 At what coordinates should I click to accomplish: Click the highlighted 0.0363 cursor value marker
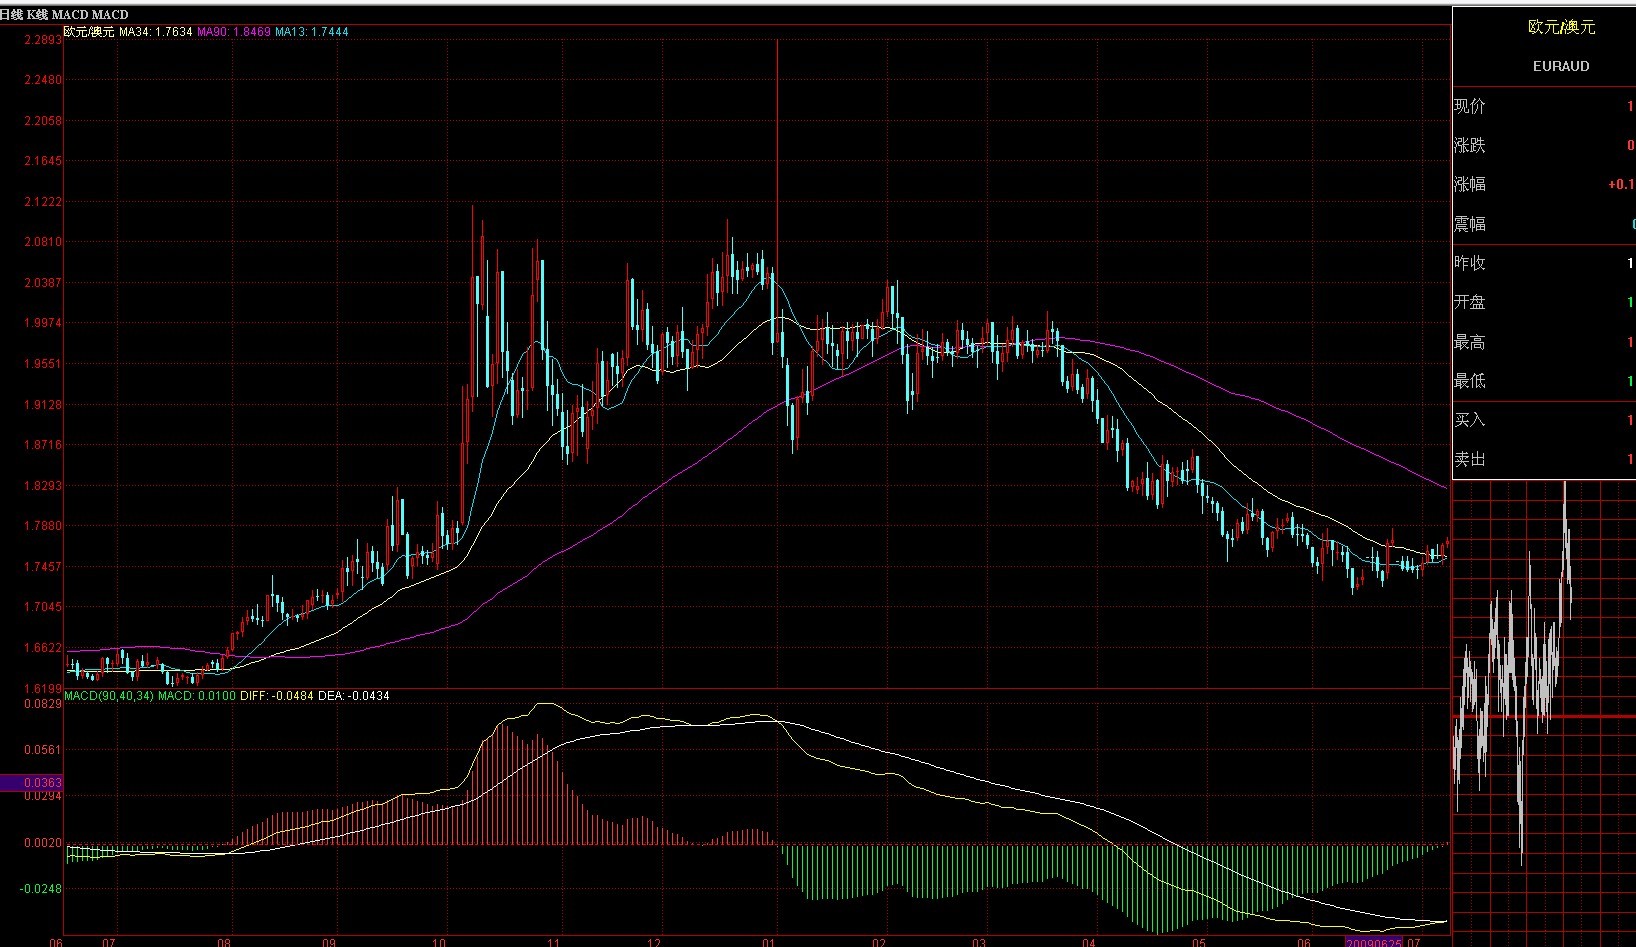31,783
